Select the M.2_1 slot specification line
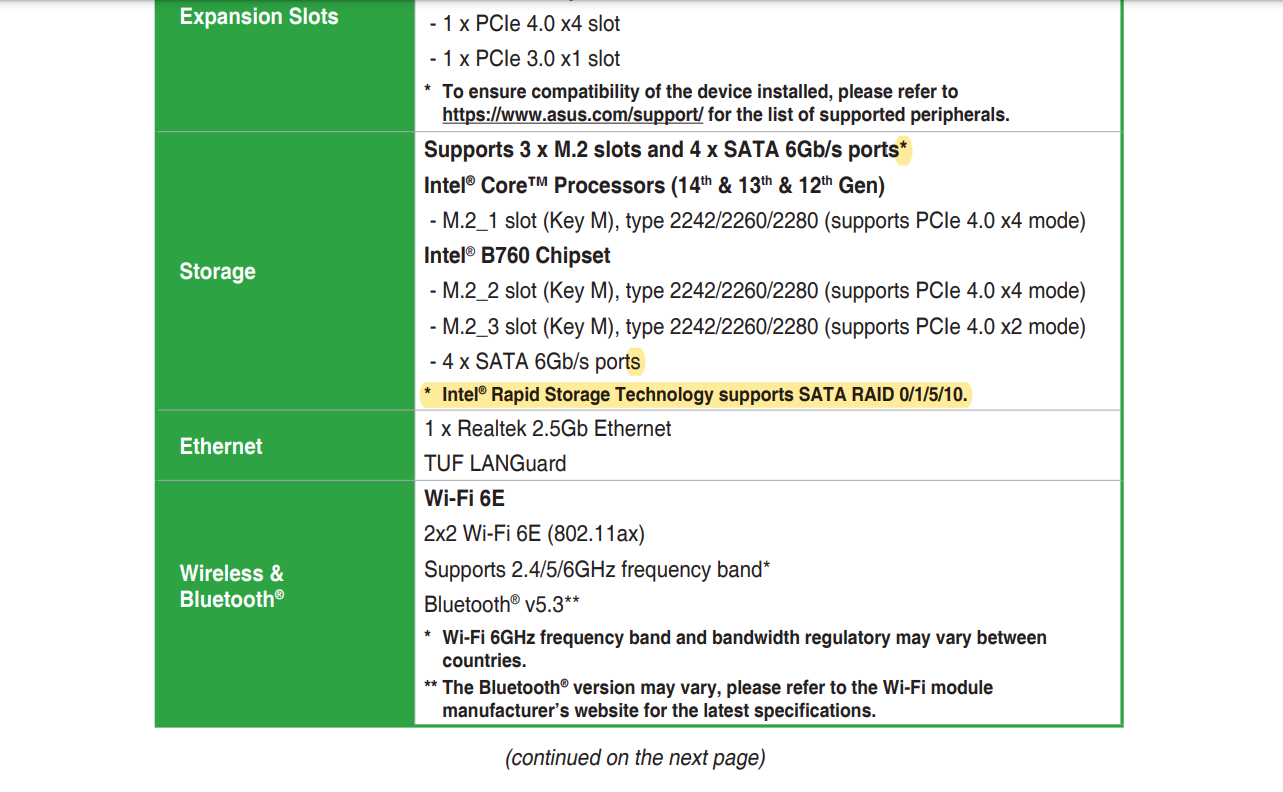The image size is (1283, 792). click(757, 221)
